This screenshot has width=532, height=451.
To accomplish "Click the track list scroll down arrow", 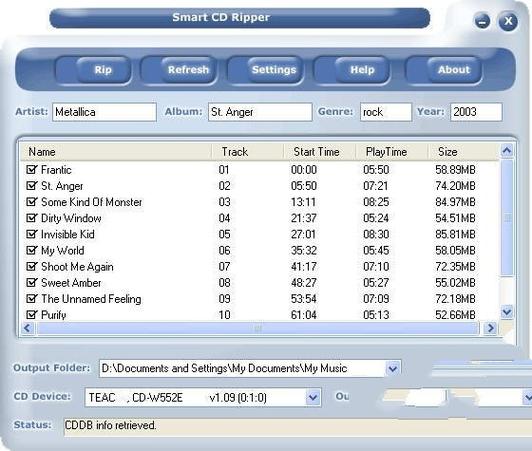I will [507, 312].
